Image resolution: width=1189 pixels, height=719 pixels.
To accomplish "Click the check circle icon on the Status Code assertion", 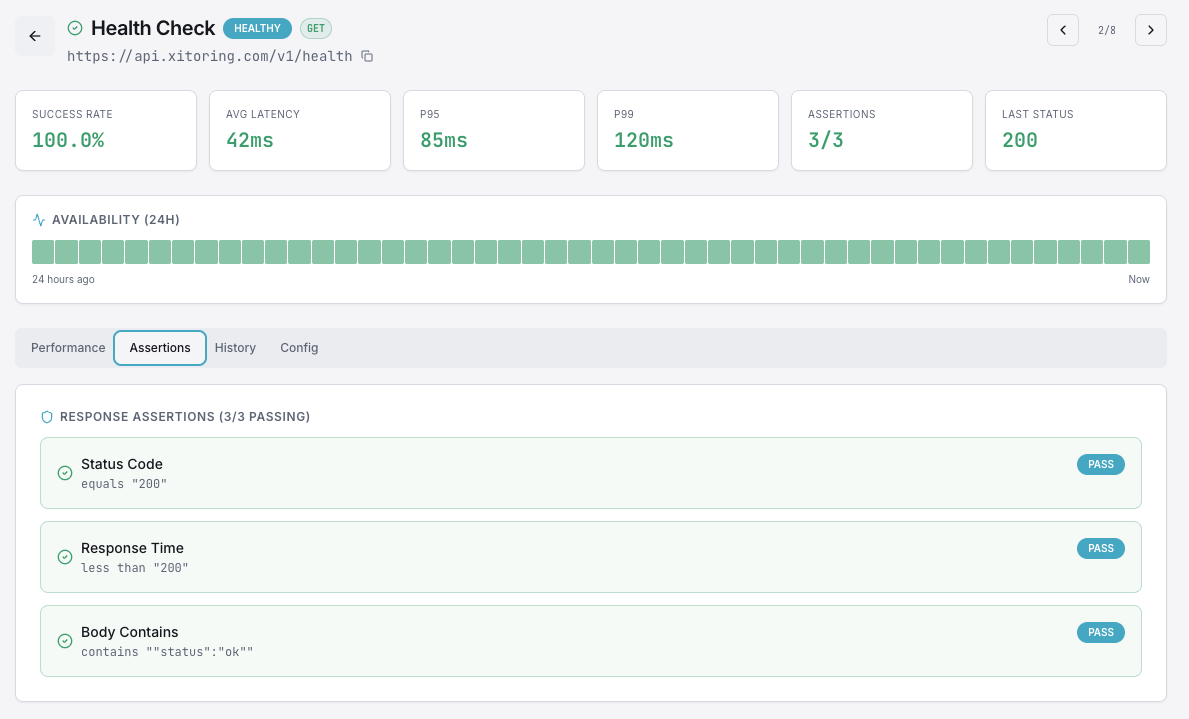I will click(65, 472).
